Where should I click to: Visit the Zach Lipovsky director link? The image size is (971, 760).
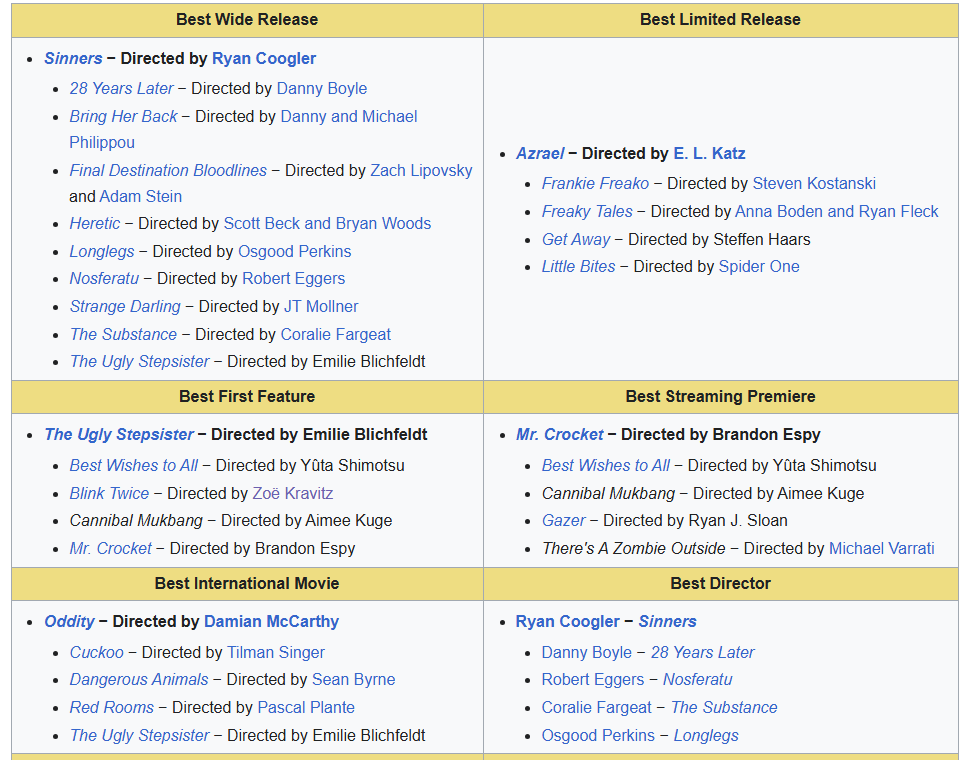click(421, 170)
